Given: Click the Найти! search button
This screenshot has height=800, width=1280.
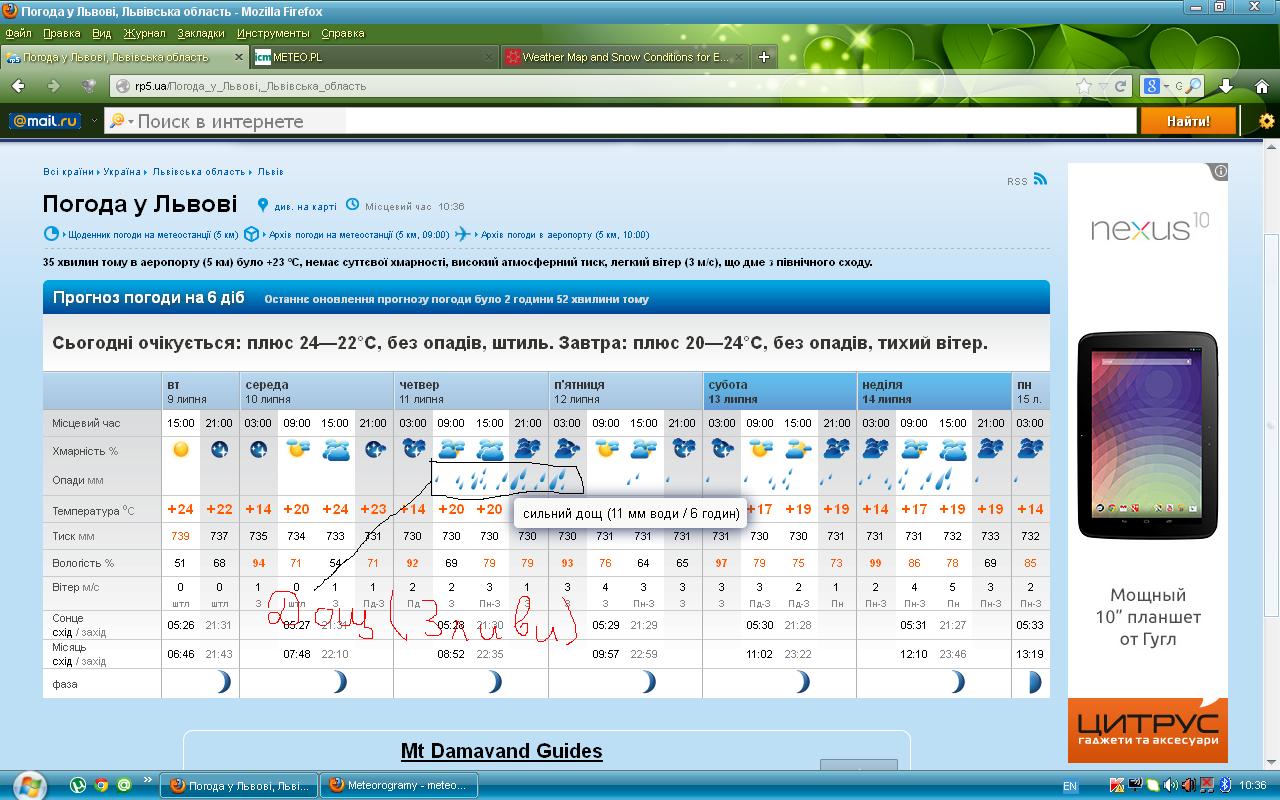Looking at the screenshot, I should [1187, 121].
